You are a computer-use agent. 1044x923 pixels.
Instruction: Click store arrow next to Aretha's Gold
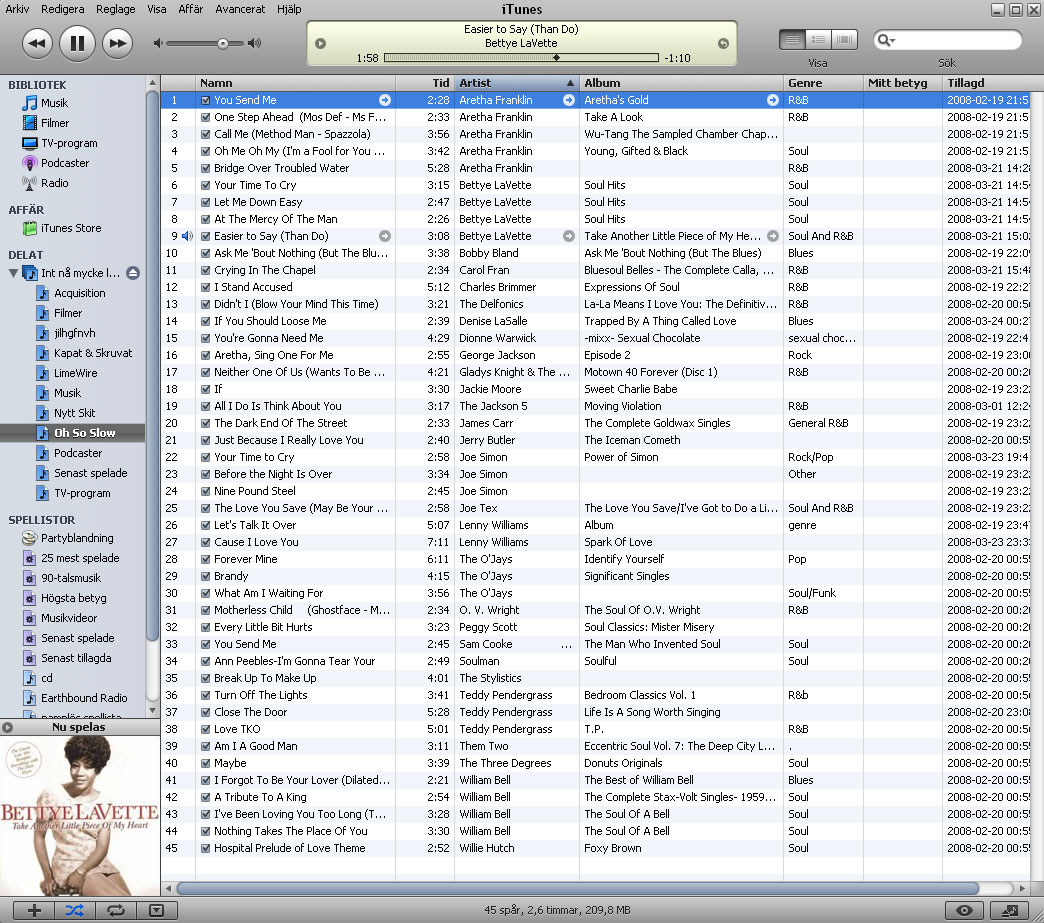click(772, 100)
